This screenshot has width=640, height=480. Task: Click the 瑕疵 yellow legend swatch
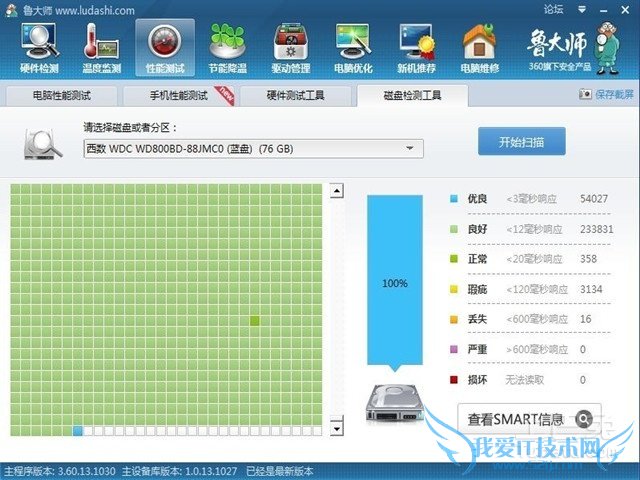click(x=454, y=289)
